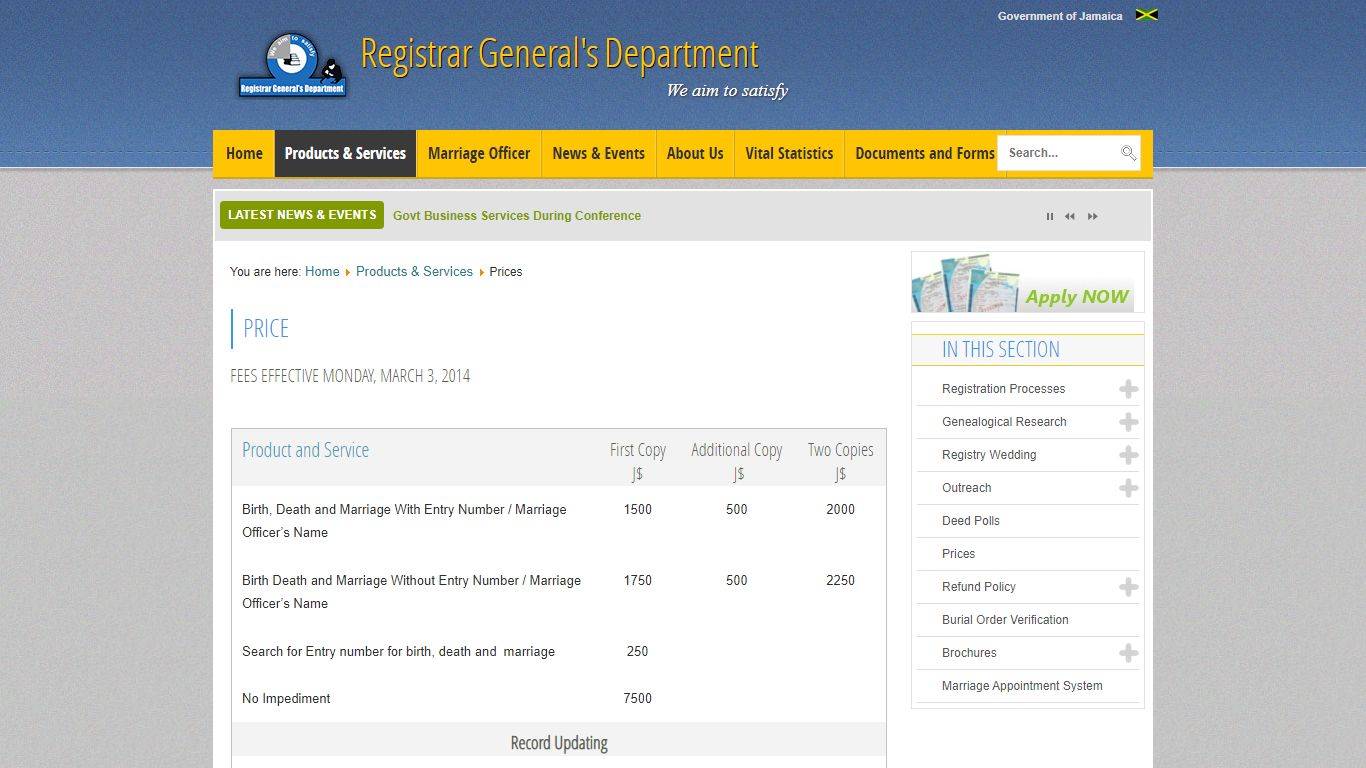Open Products & Services menu
1366x768 pixels.
pos(345,153)
